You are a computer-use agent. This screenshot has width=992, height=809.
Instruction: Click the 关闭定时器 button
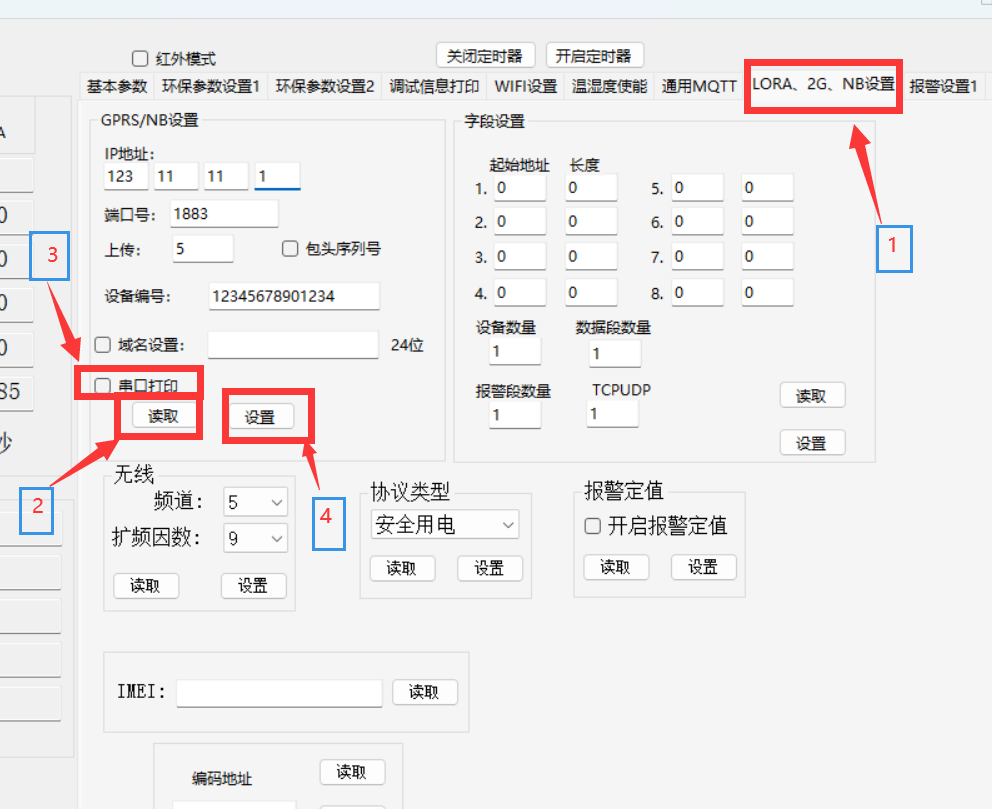pos(486,55)
